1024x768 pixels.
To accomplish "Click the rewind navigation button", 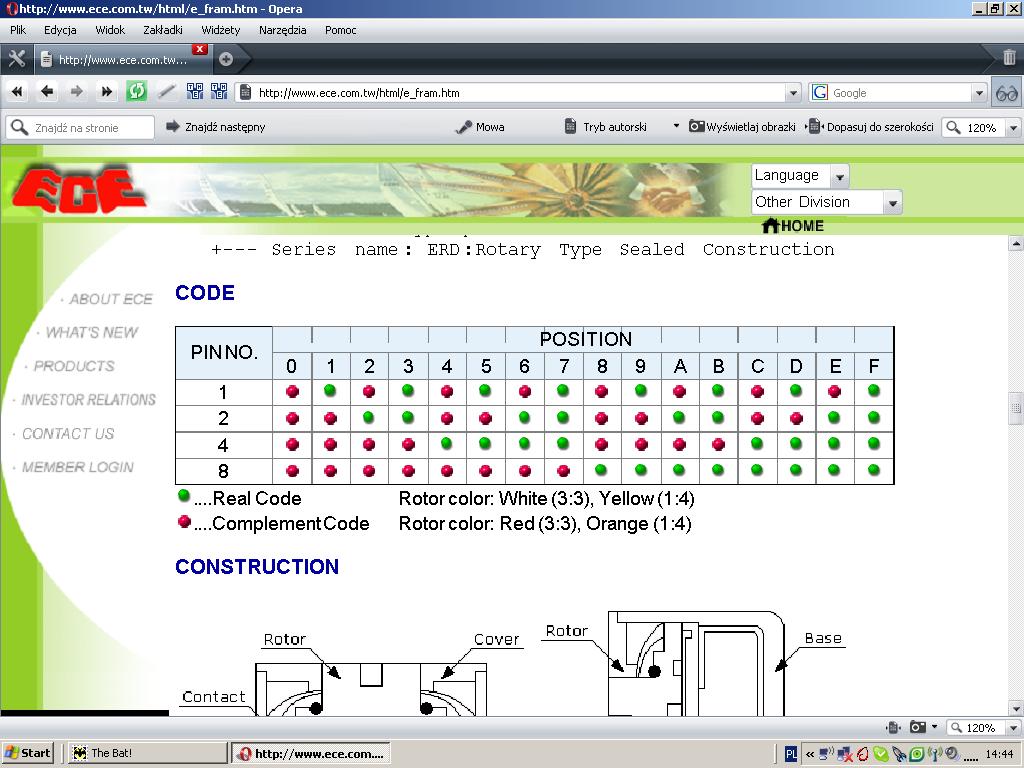I will (x=17, y=92).
